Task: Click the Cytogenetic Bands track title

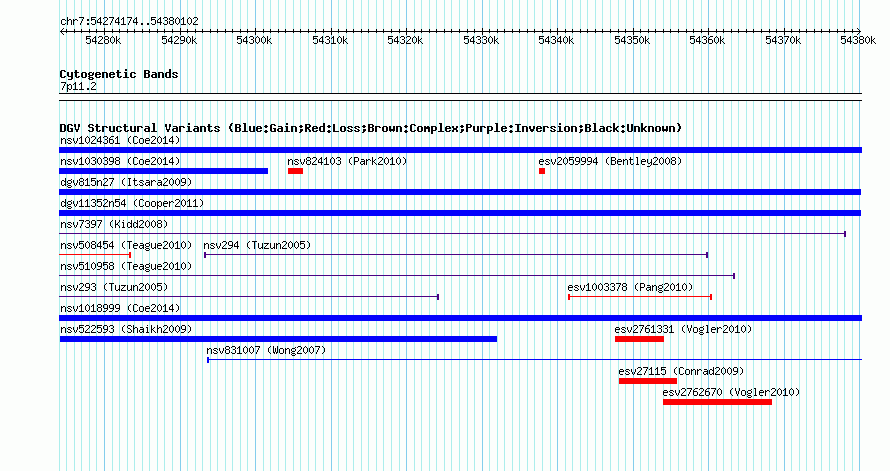Action: (x=119, y=74)
